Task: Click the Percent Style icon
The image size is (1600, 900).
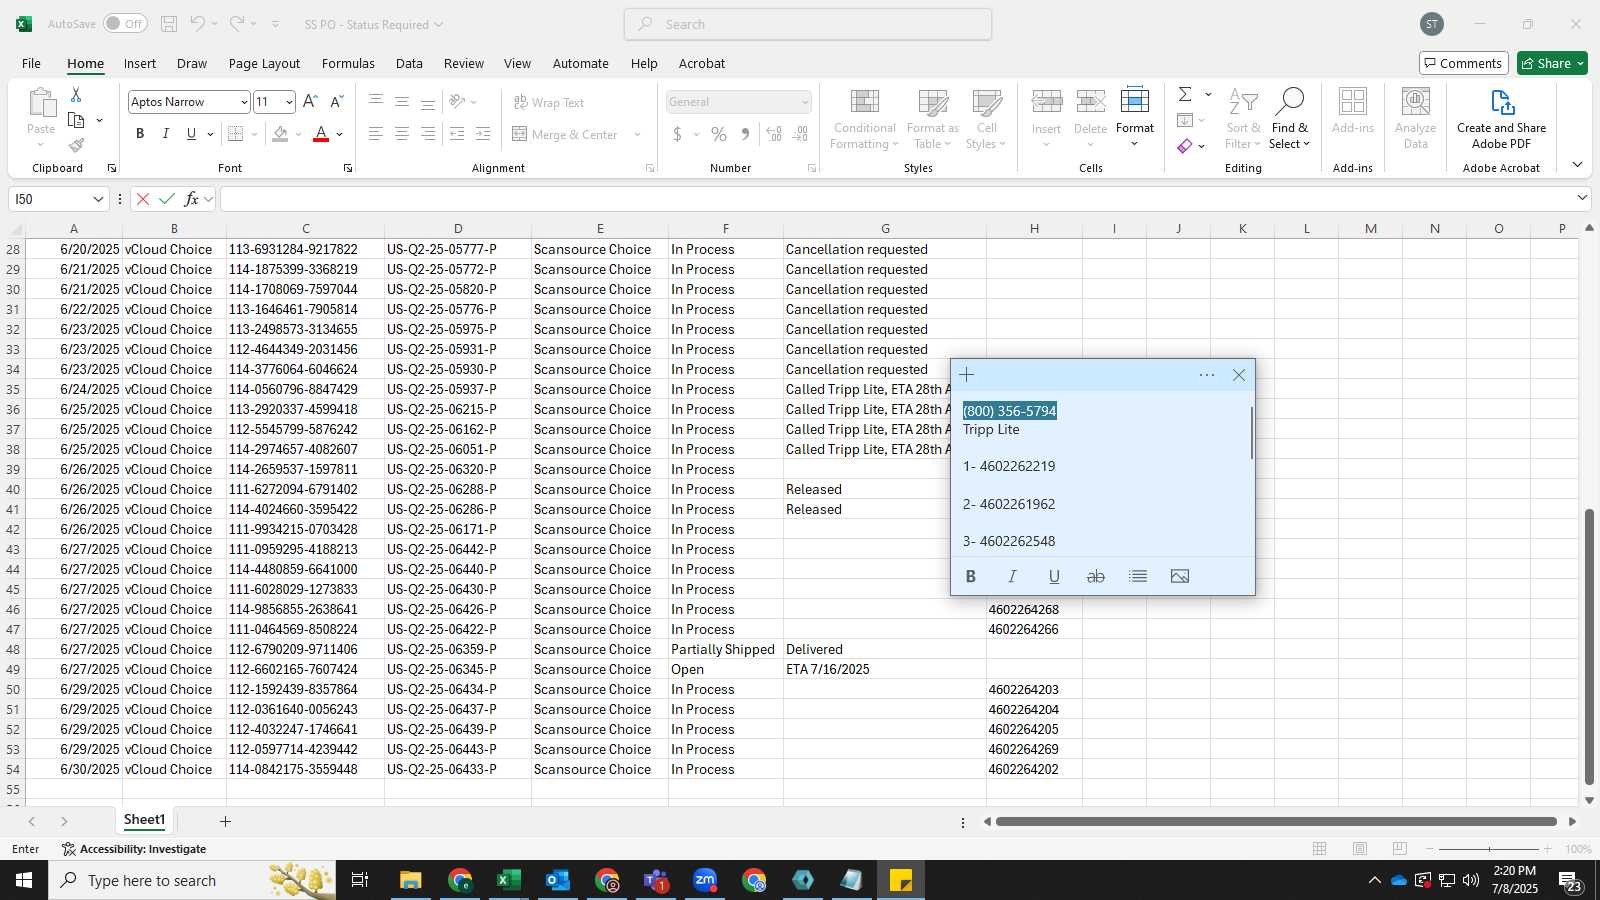Action: click(x=719, y=134)
